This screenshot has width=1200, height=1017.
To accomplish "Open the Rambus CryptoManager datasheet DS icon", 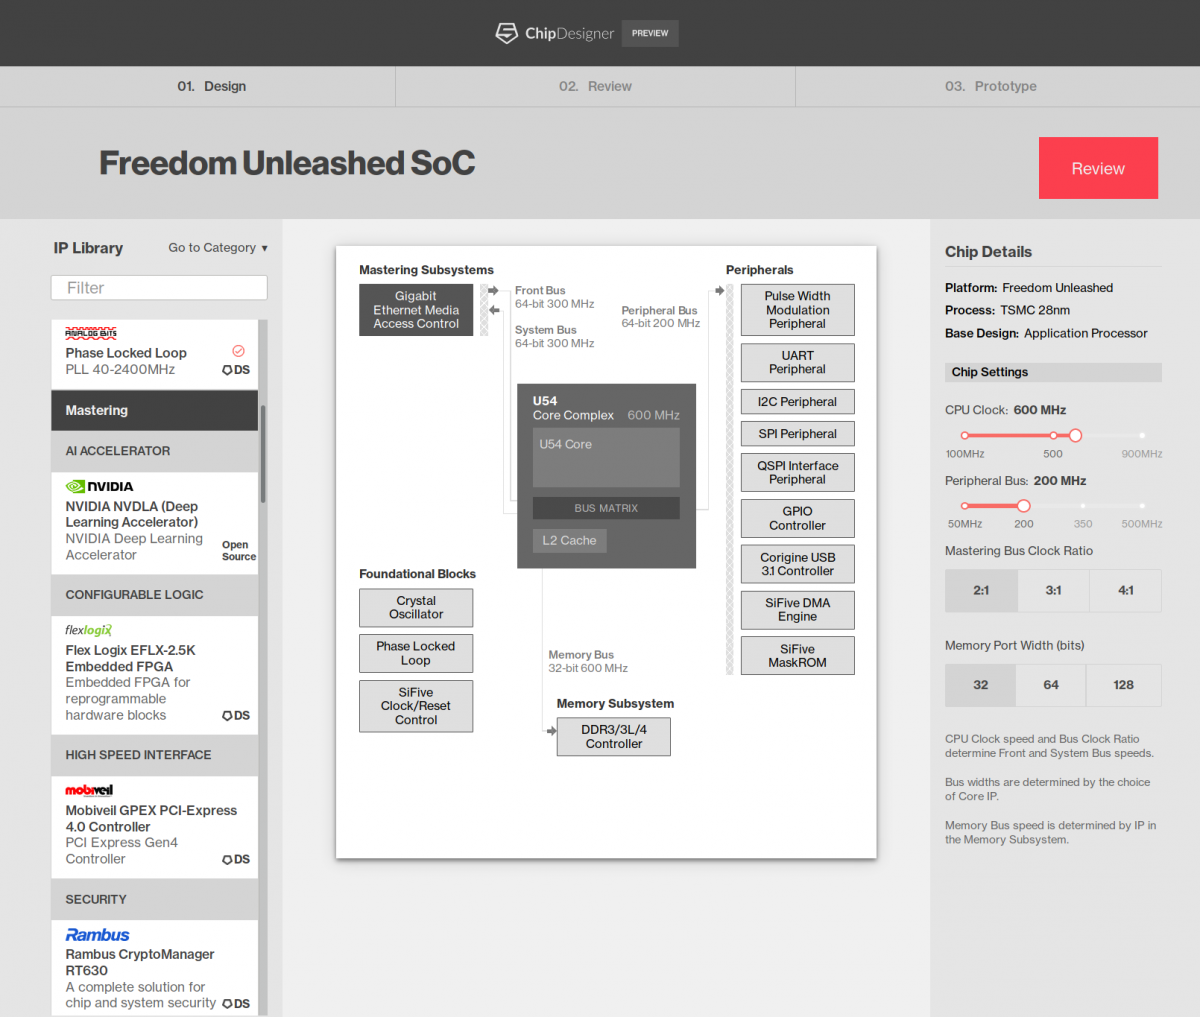I will pyautogui.click(x=236, y=1004).
